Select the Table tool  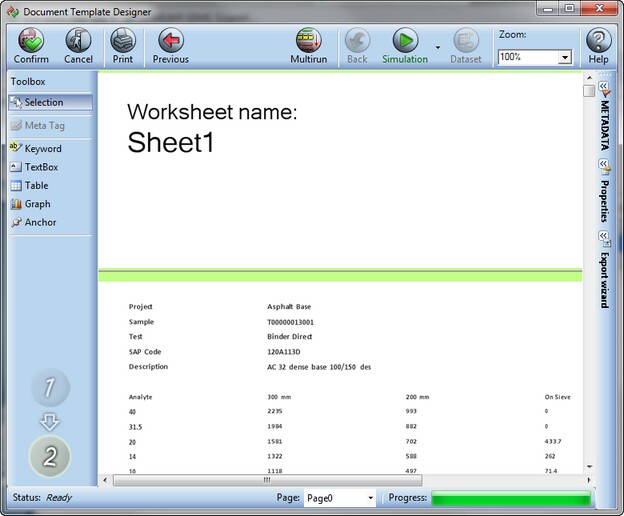tap(29, 185)
